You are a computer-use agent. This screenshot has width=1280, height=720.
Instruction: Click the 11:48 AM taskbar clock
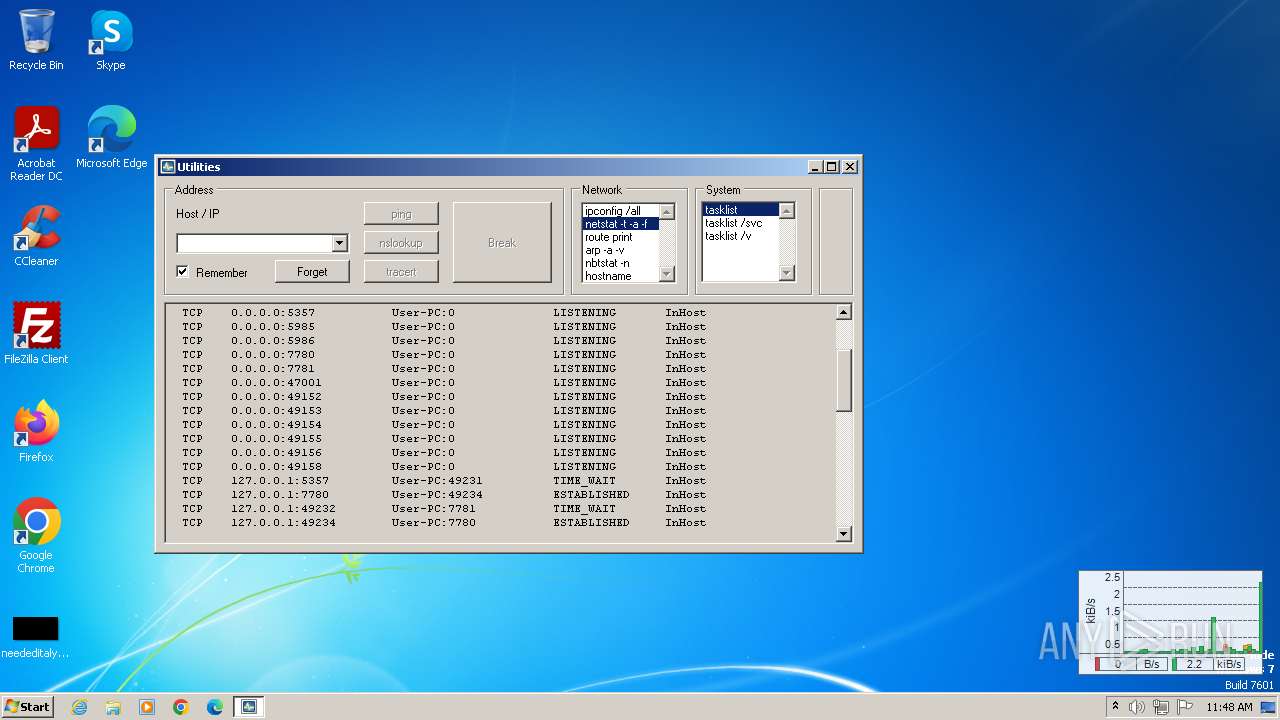pyautogui.click(x=1229, y=707)
